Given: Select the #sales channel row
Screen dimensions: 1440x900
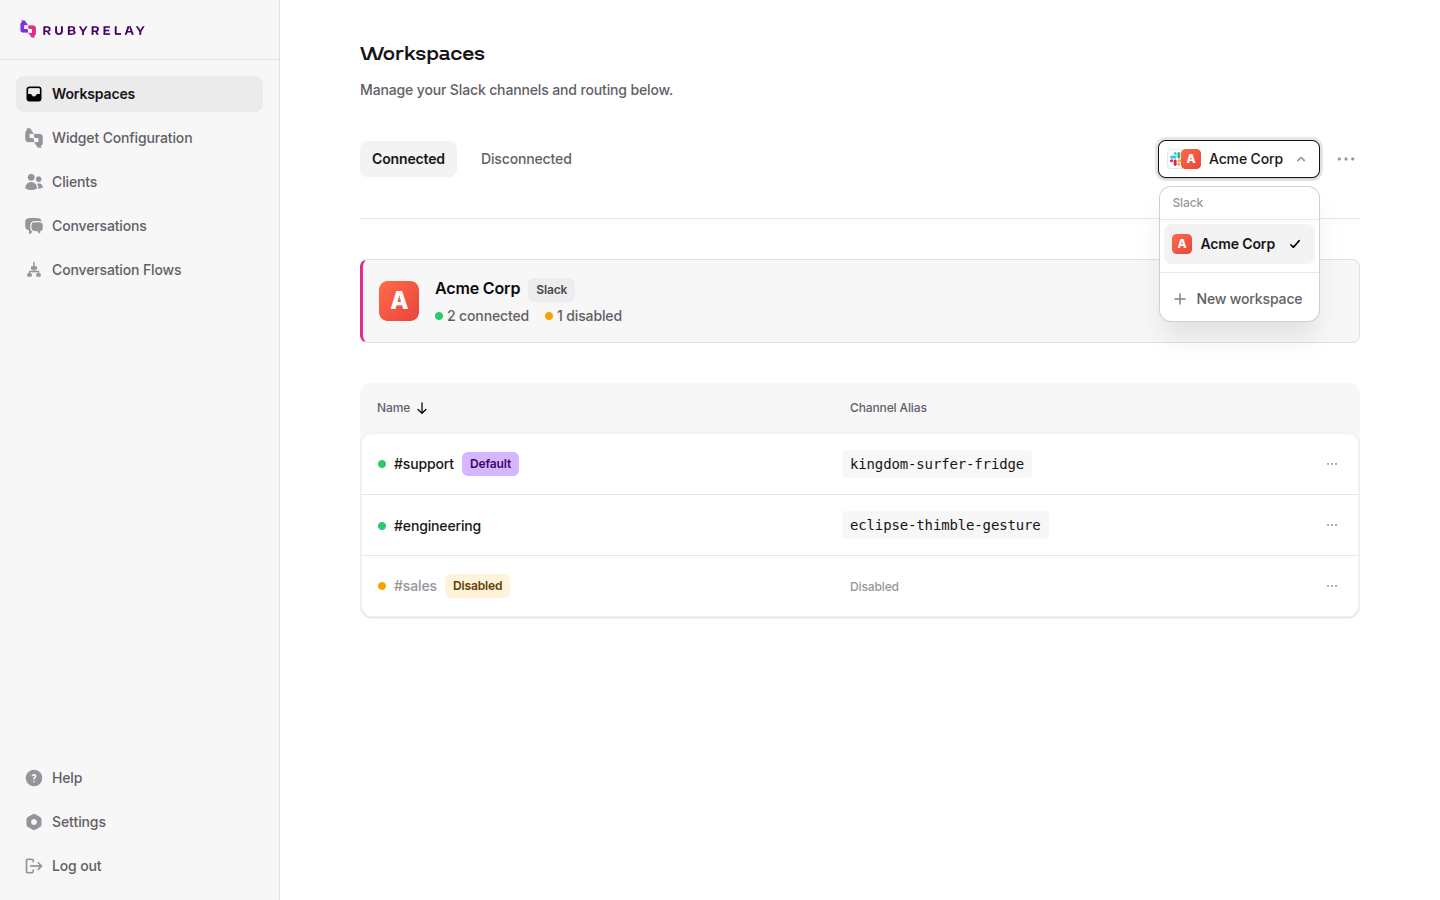Looking at the screenshot, I should click(x=860, y=586).
